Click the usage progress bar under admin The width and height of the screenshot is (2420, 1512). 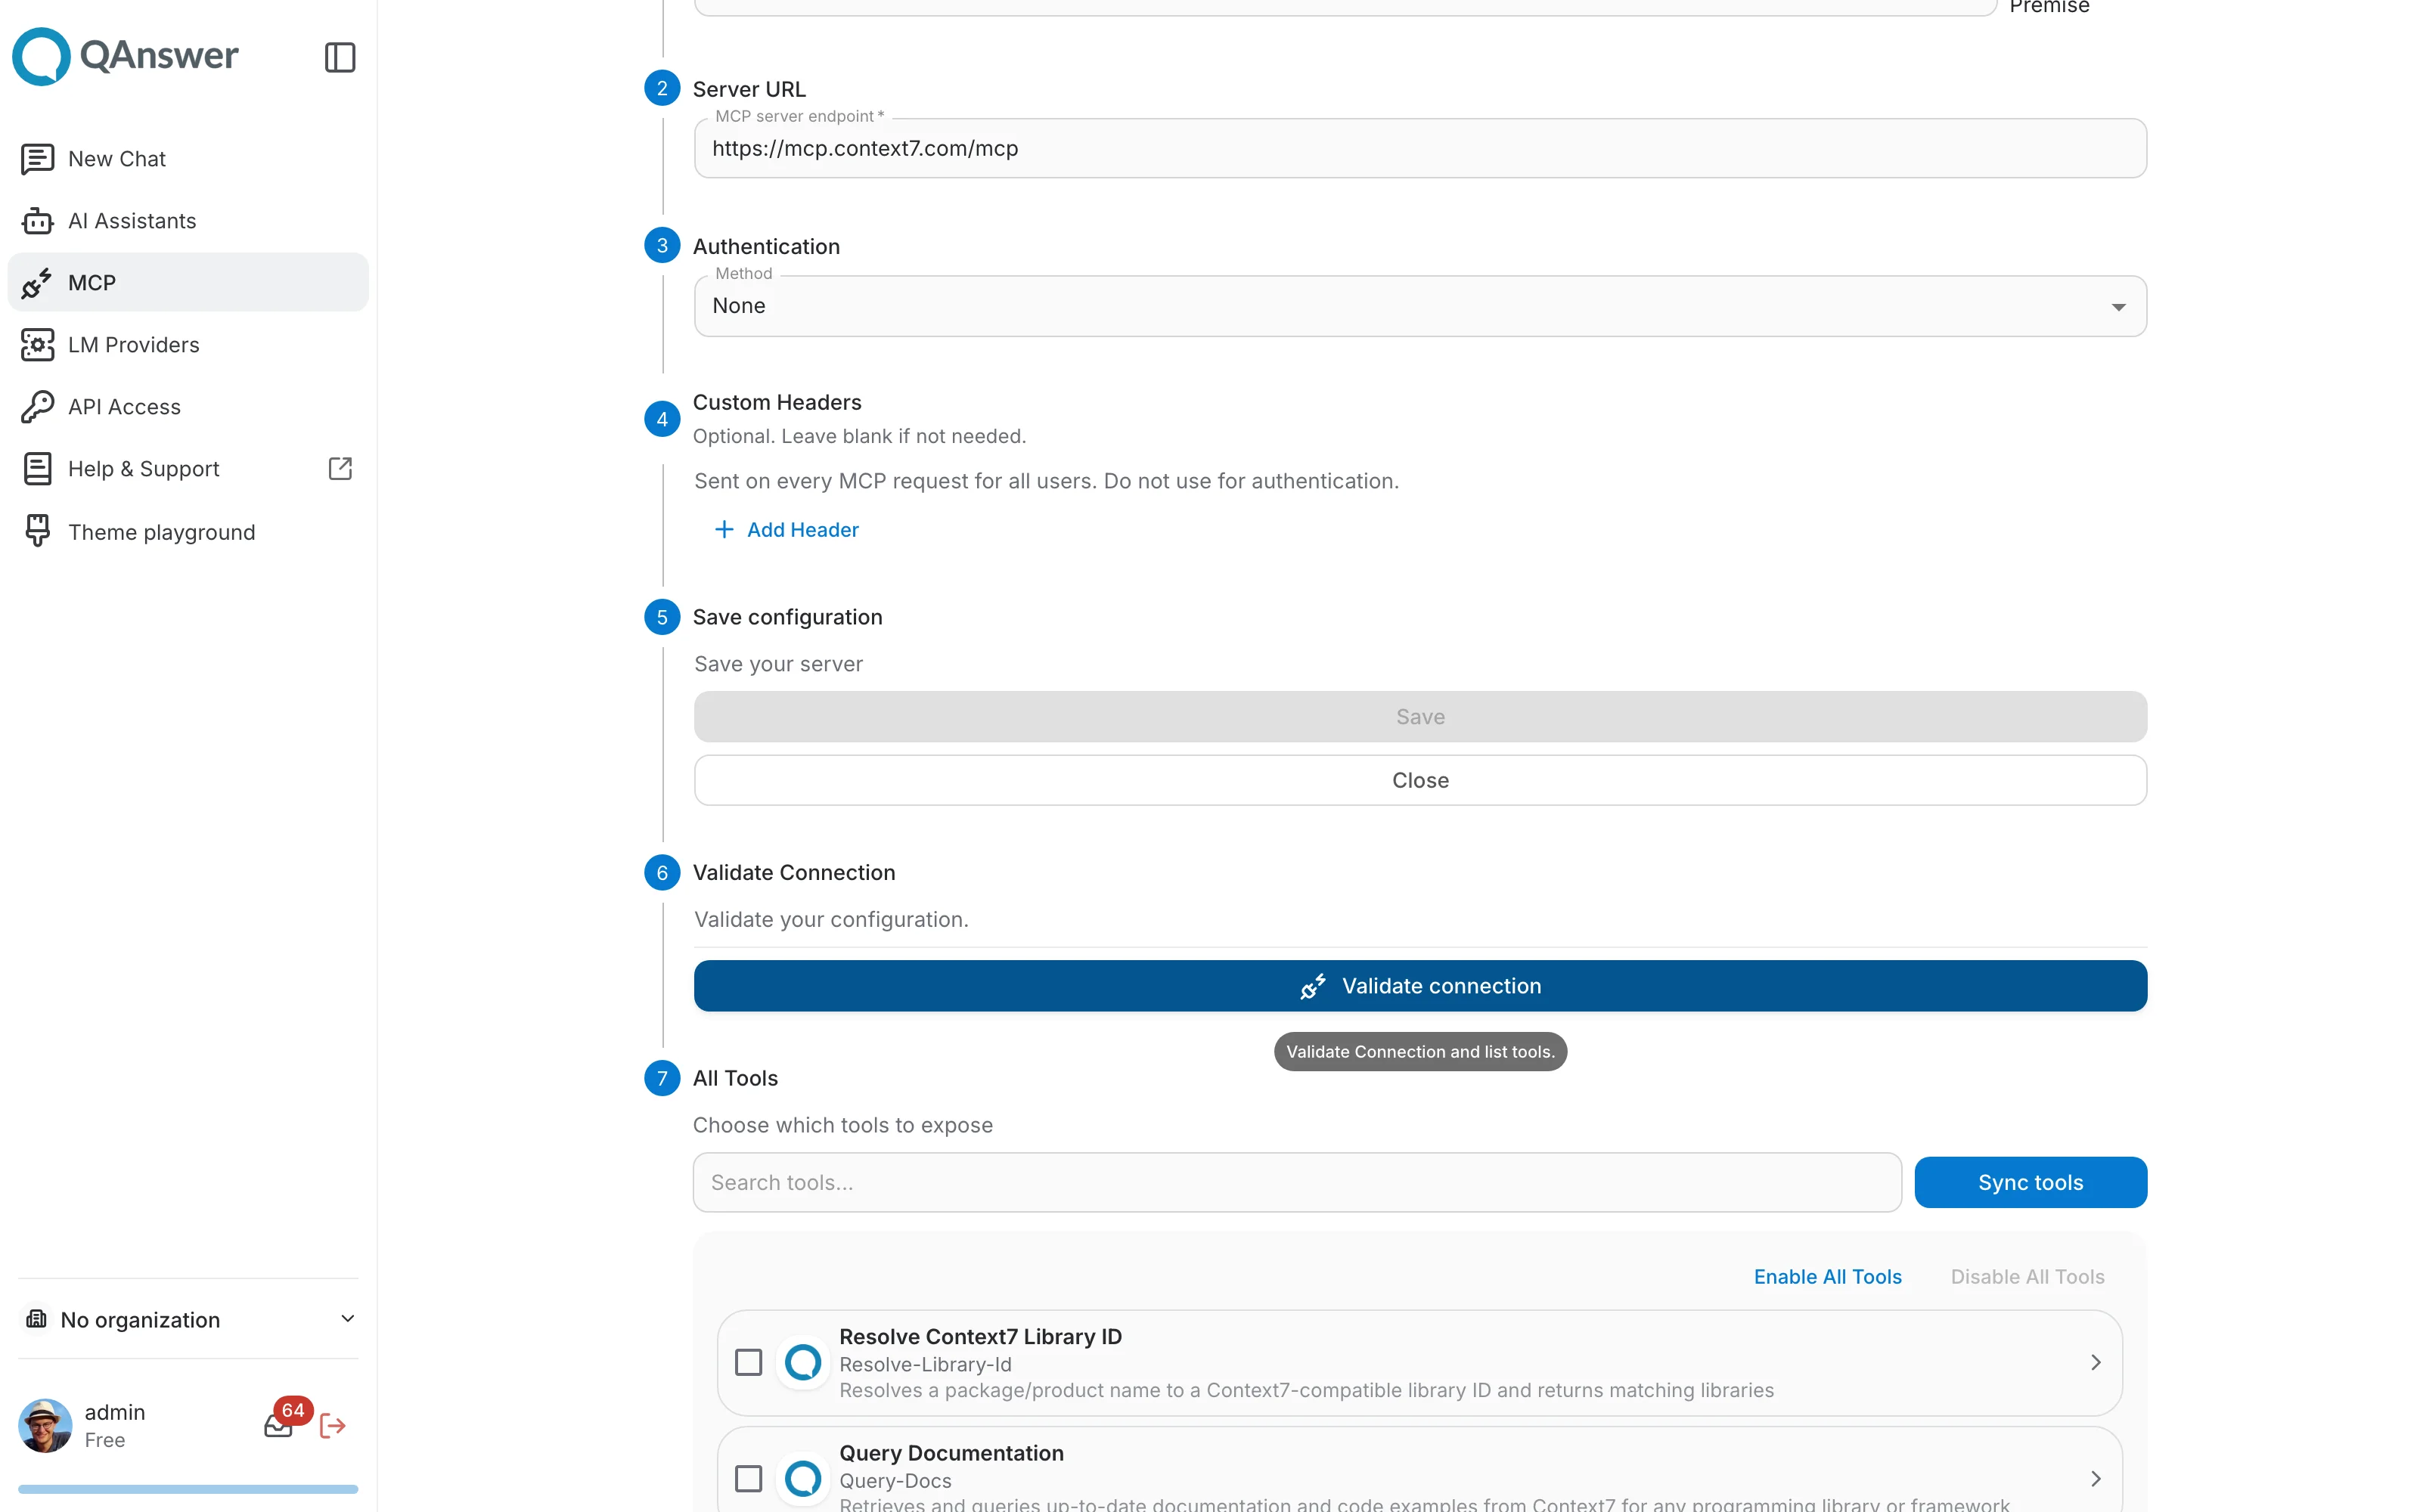[x=188, y=1489]
